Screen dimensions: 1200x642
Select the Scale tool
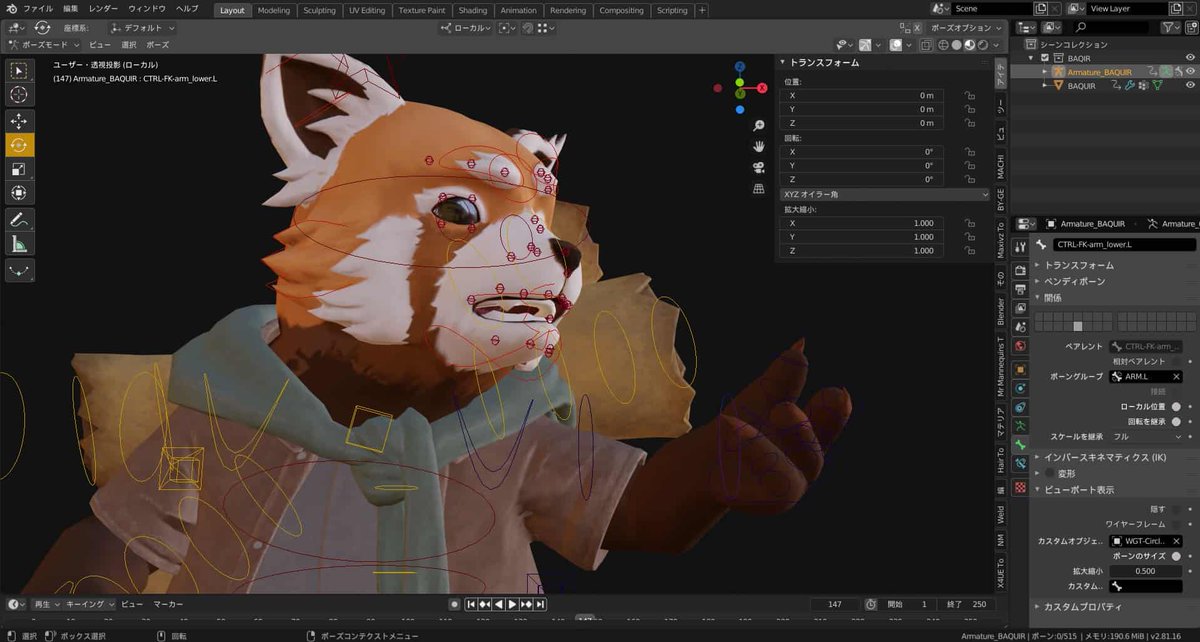(x=19, y=169)
